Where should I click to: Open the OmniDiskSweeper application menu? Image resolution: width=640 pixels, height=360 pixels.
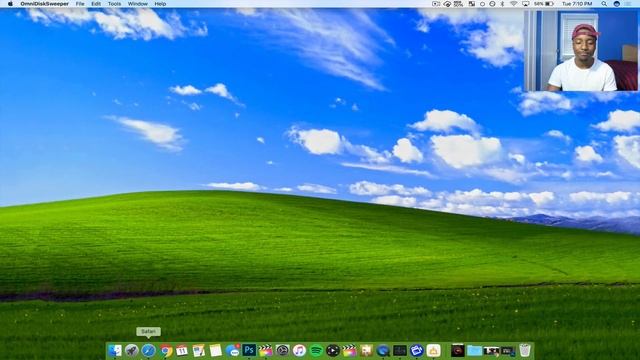(x=44, y=4)
